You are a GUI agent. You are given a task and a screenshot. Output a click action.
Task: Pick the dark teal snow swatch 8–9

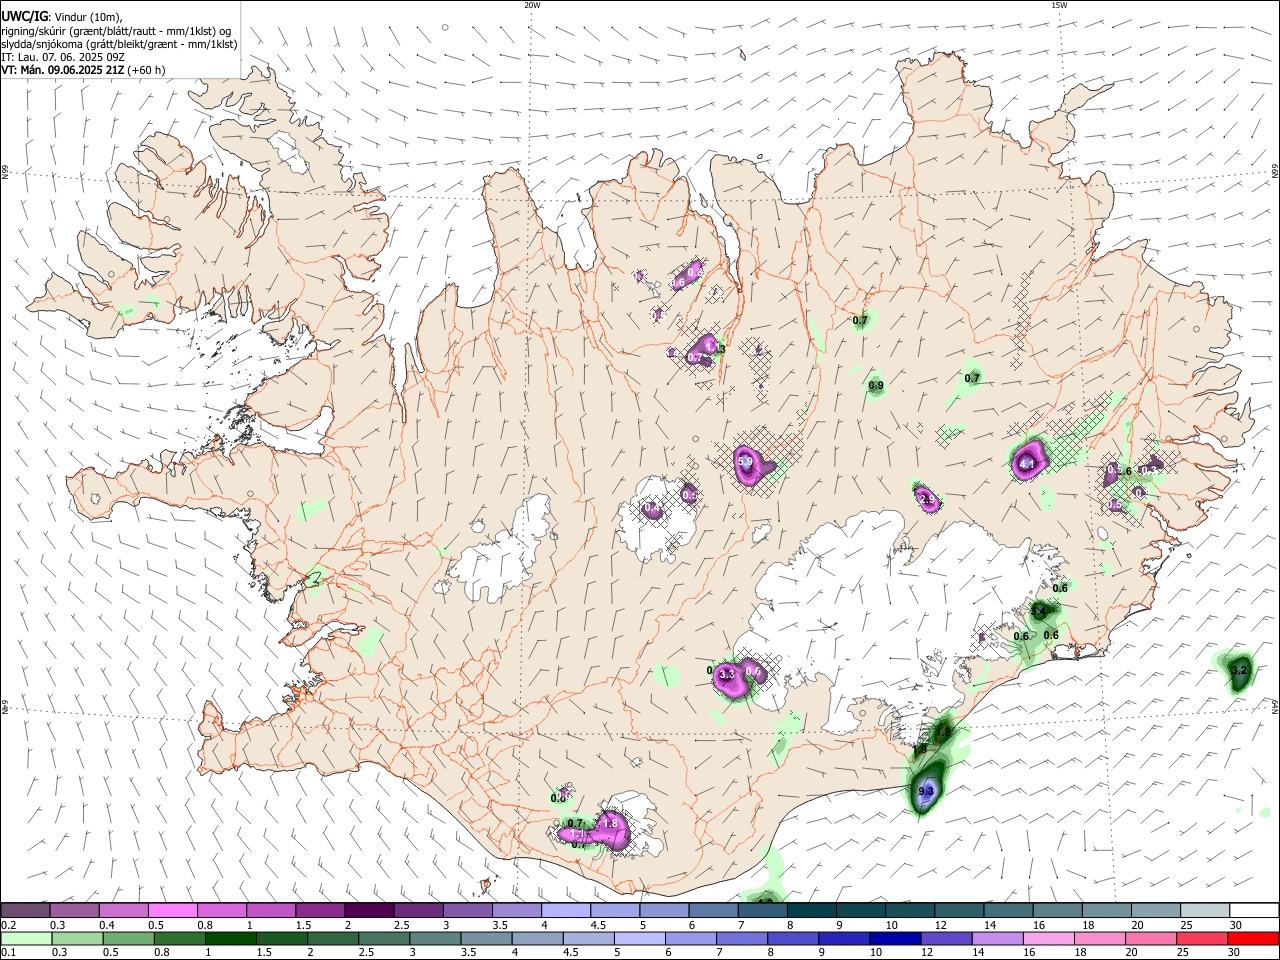point(811,911)
